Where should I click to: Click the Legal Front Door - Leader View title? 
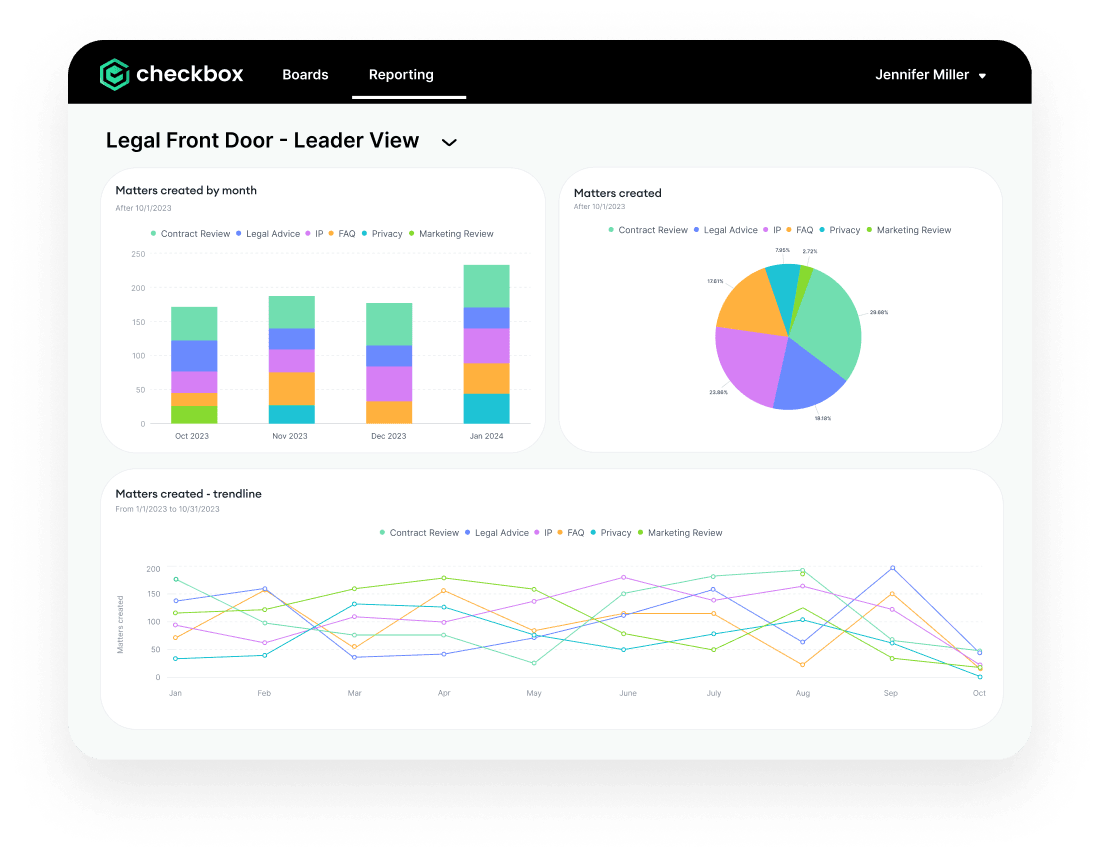coord(262,141)
